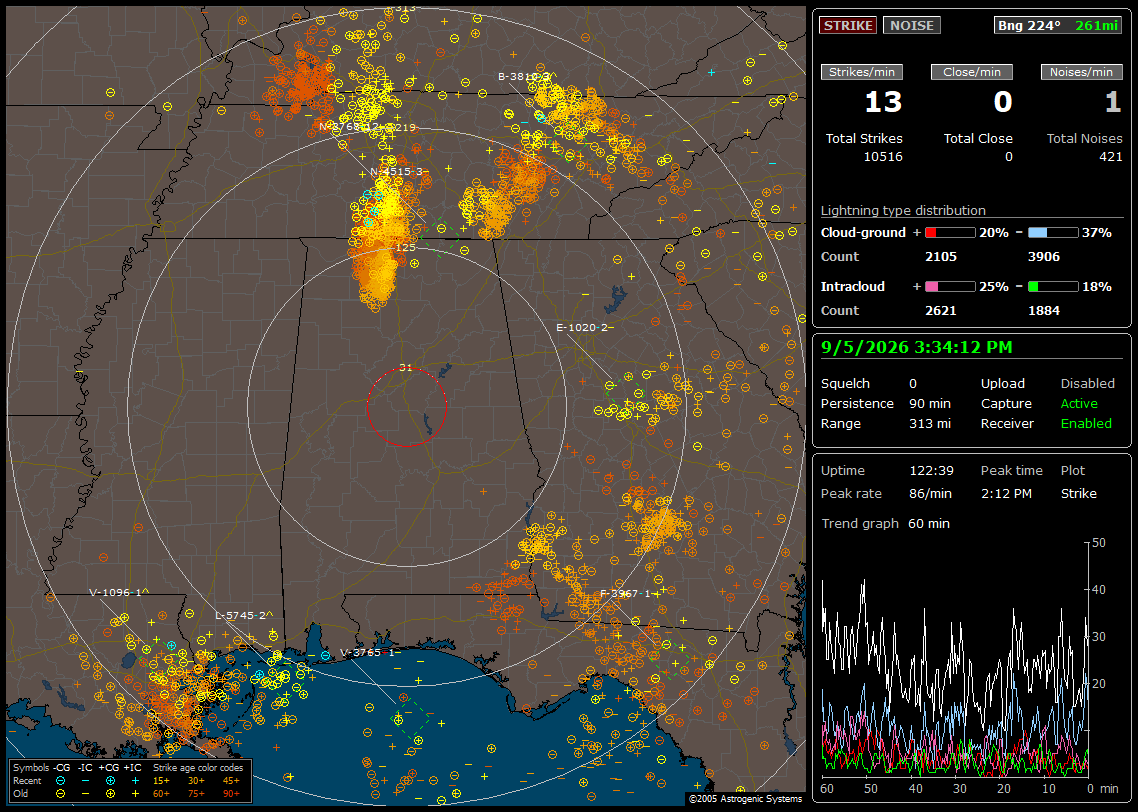Toggle the Upload Disabled setting

1087,383
